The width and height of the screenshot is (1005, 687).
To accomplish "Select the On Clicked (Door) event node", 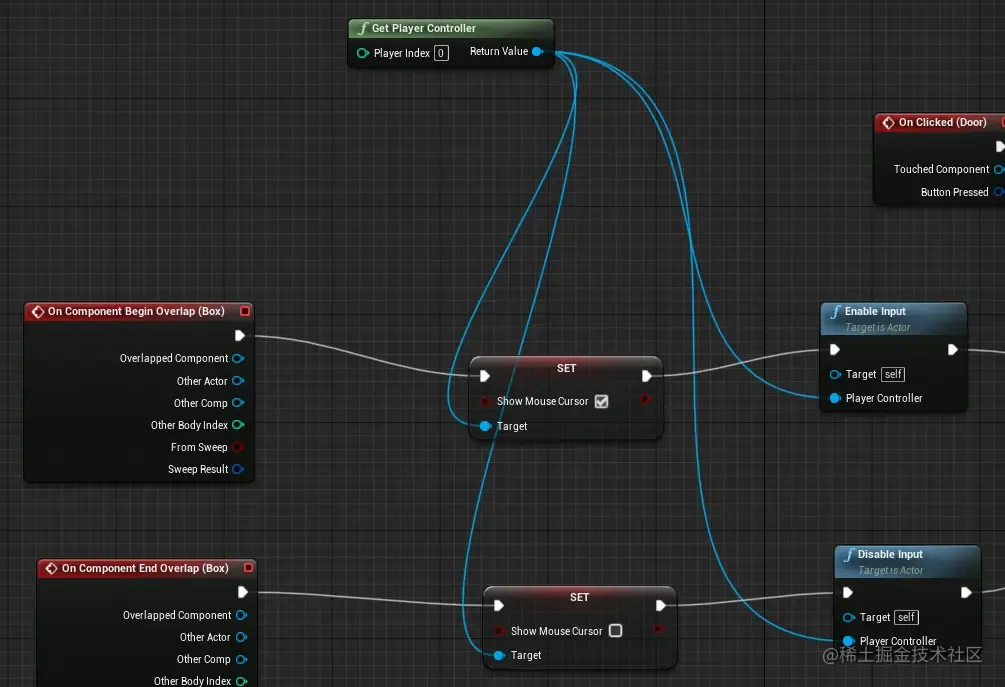I will tap(940, 122).
